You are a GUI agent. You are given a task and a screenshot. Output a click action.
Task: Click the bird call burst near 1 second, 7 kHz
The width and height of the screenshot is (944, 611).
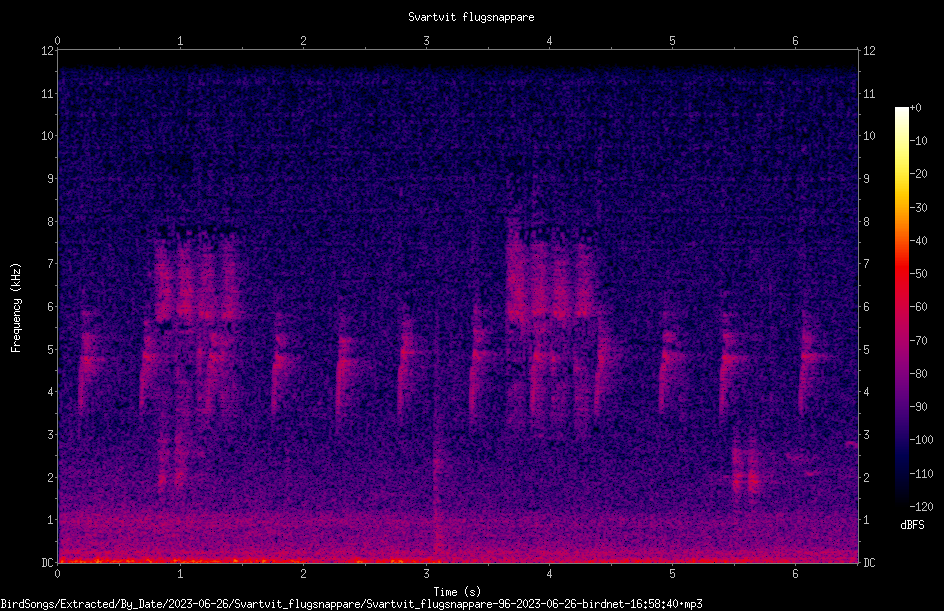pos(196,277)
